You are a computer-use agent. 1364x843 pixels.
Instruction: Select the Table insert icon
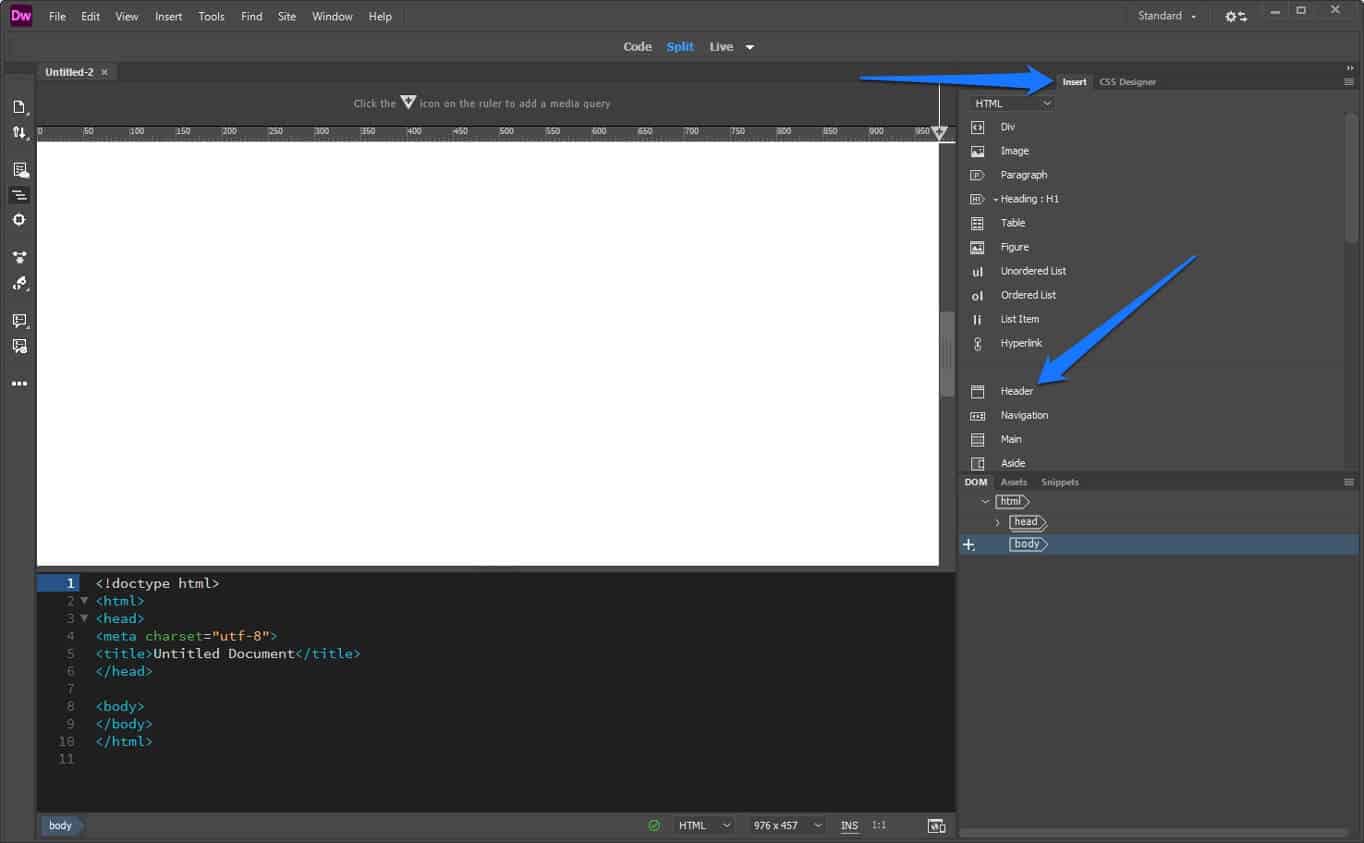(x=977, y=223)
